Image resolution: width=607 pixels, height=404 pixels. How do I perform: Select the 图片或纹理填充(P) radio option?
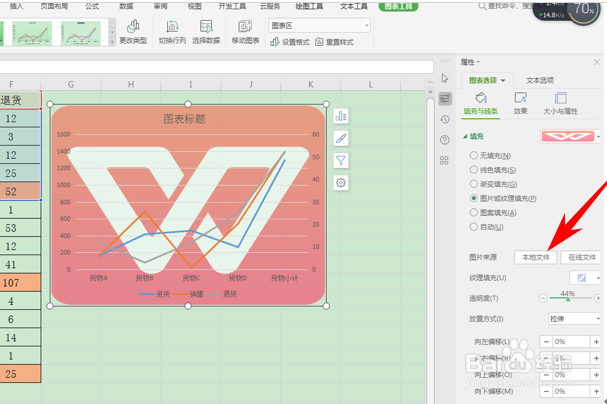[x=473, y=198]
